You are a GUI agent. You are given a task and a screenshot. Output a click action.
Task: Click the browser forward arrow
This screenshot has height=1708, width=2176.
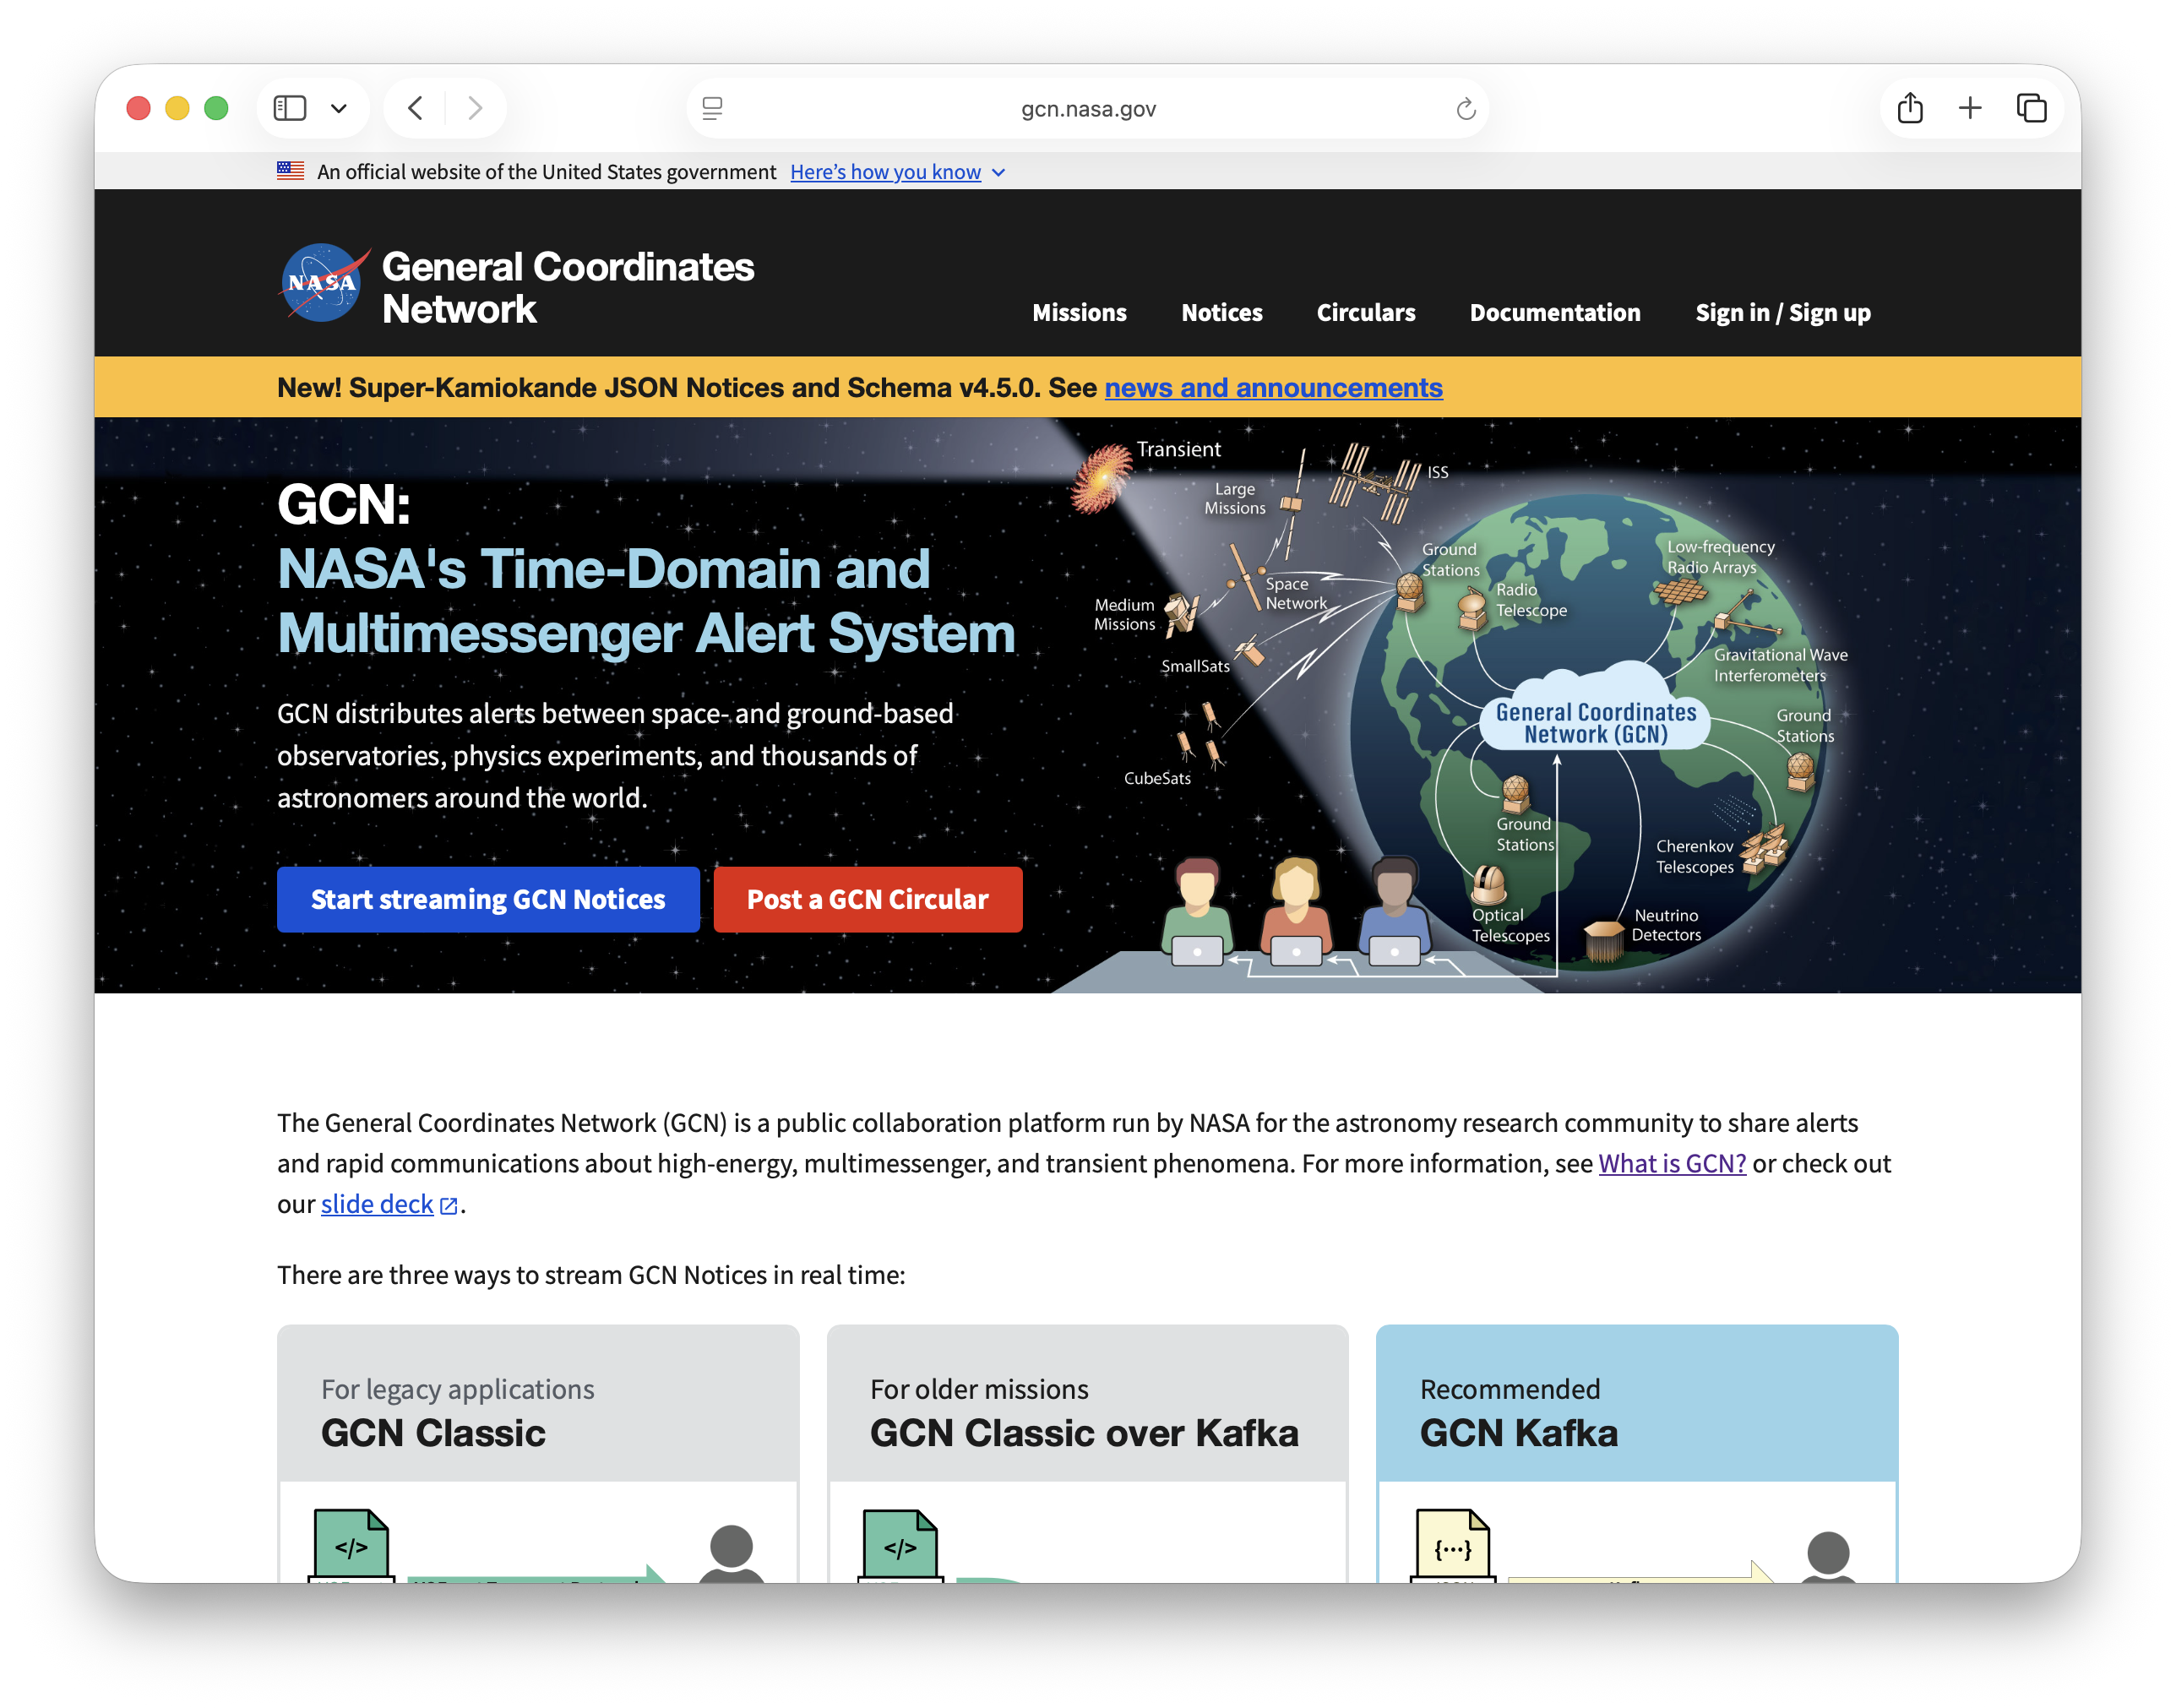[x=476, y=108]
